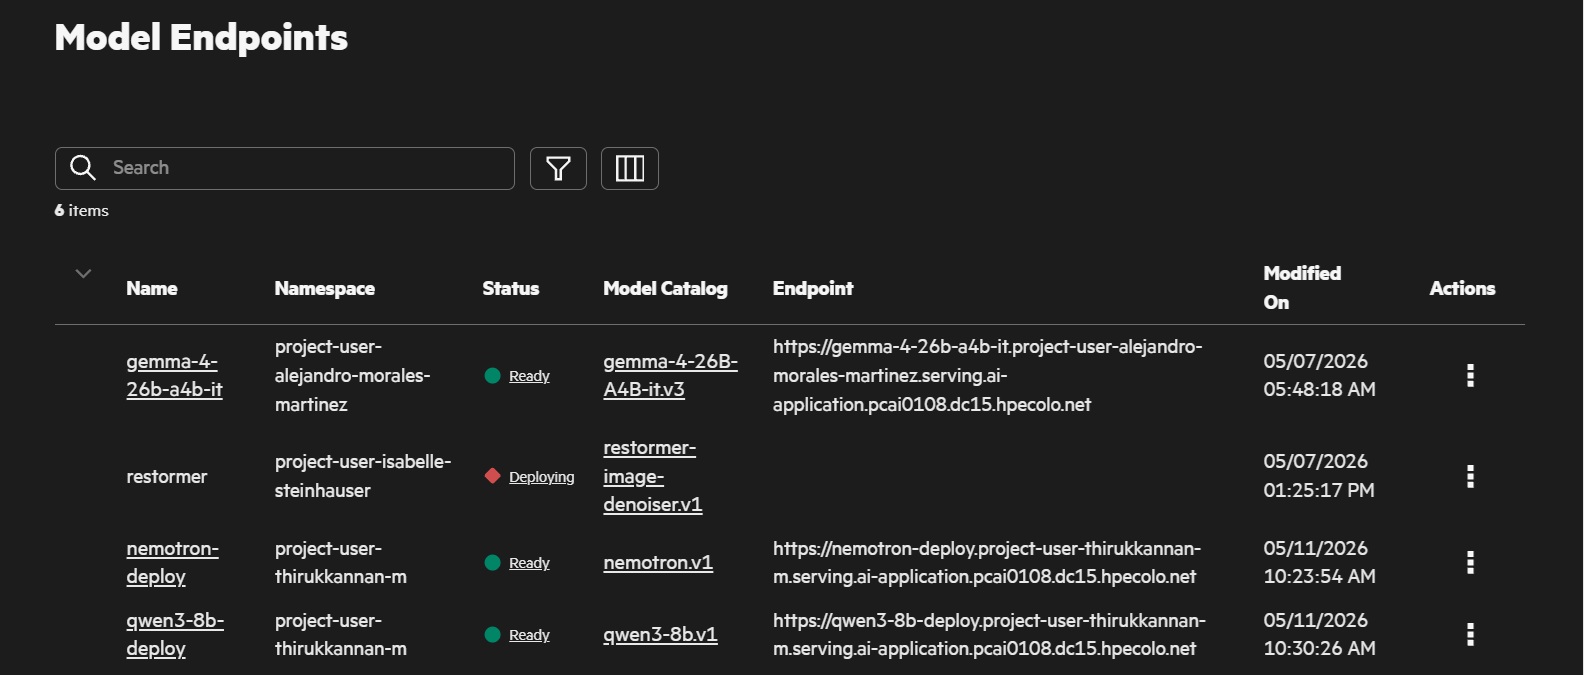The width and height of the screenshot is (1584, 675).
Task: Select the gemma-4-26b-a4b-it endpoint URL text
Action: coord(988,376)
